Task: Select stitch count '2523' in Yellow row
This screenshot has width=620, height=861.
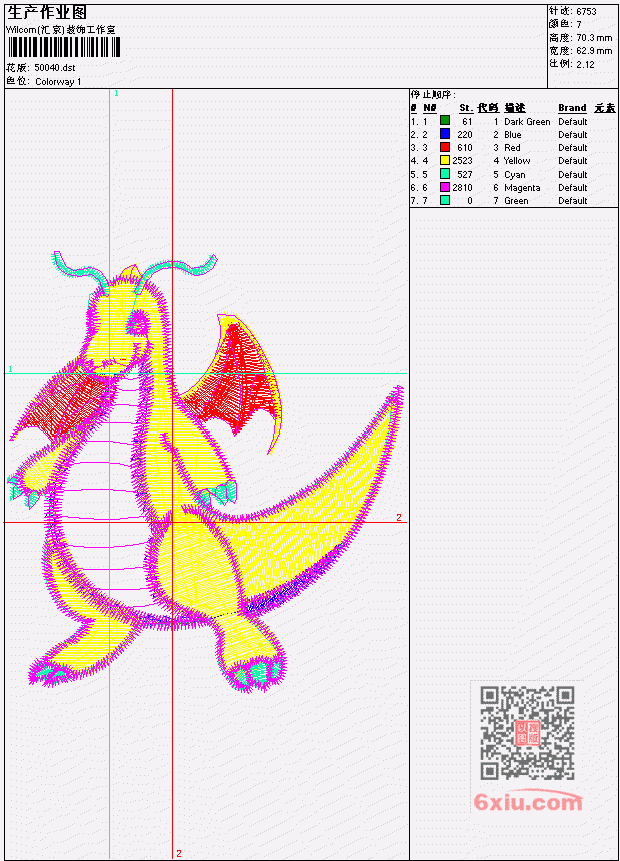Action: click(x=462, y=161)
